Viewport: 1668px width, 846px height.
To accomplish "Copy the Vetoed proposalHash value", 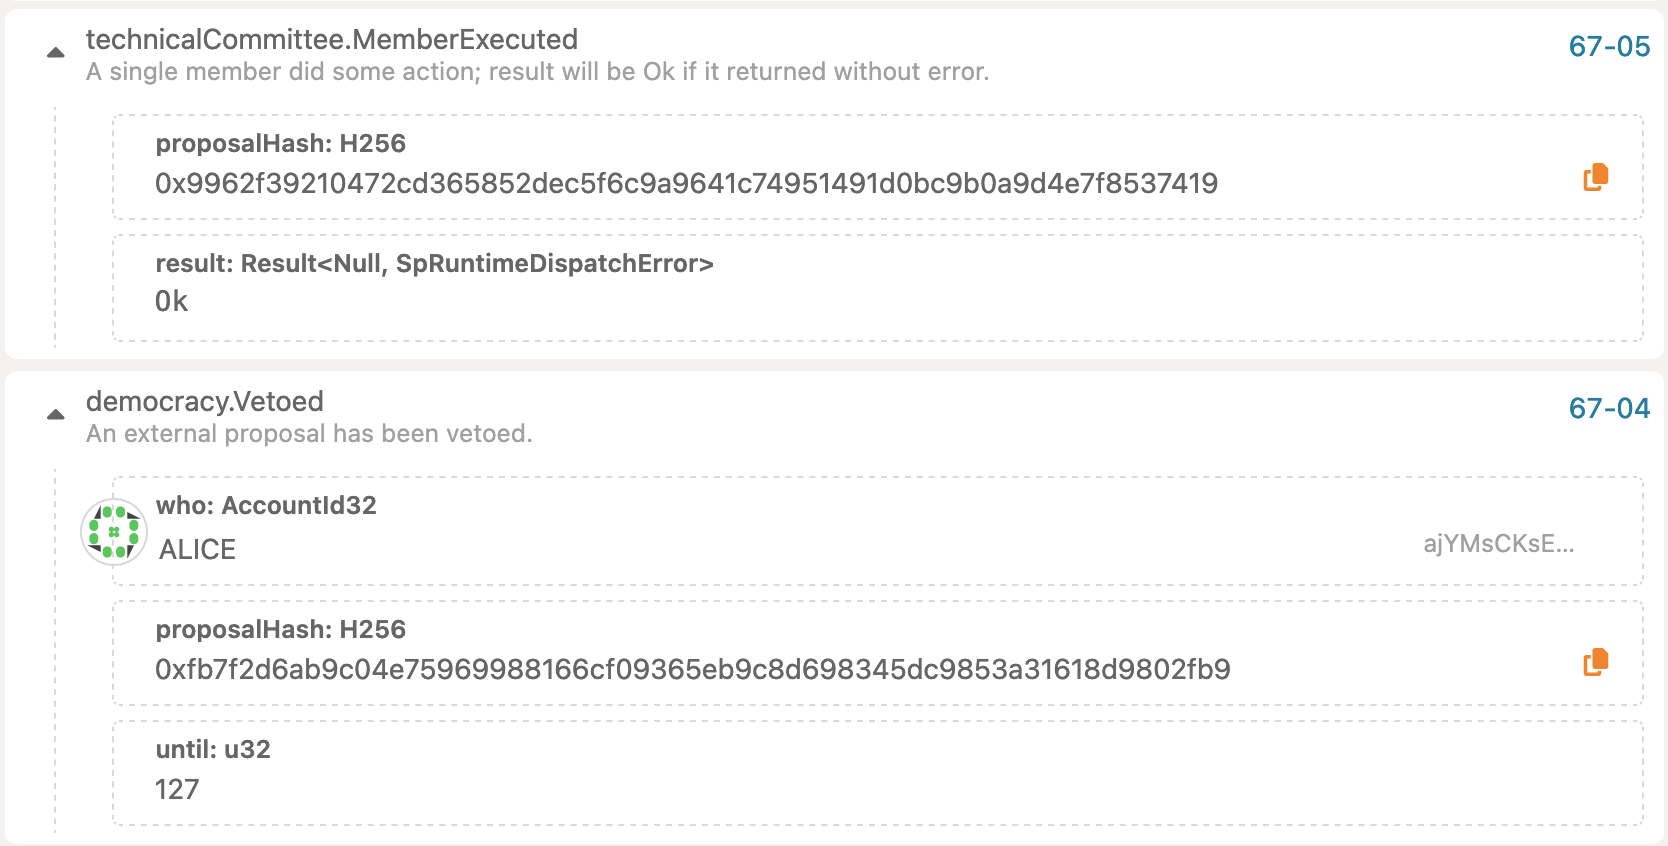I will pos(1595,663).
